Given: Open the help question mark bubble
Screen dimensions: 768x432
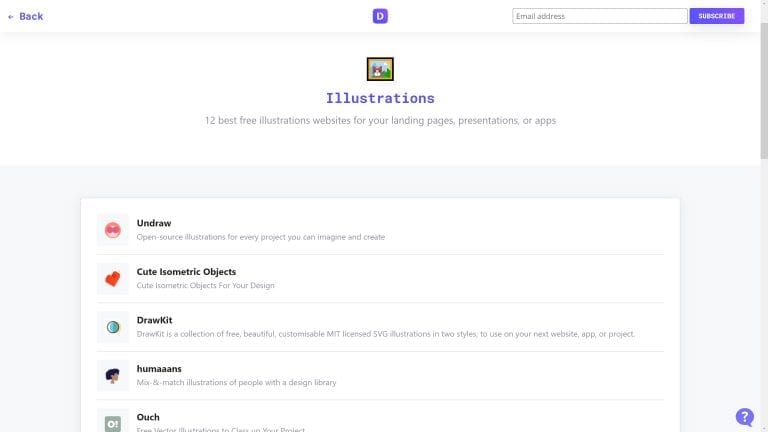Looking at the screenshot, I should 744,417.
